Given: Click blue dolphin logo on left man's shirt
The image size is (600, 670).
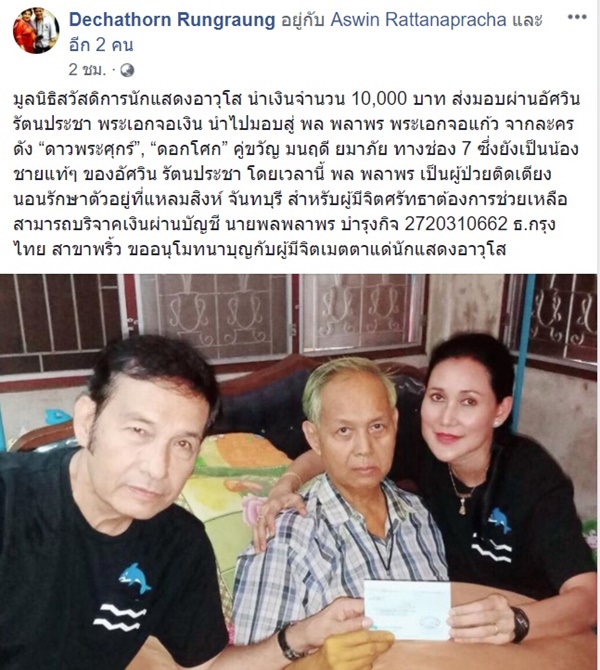Looking at the screenshot, I should tap(135, 578).
